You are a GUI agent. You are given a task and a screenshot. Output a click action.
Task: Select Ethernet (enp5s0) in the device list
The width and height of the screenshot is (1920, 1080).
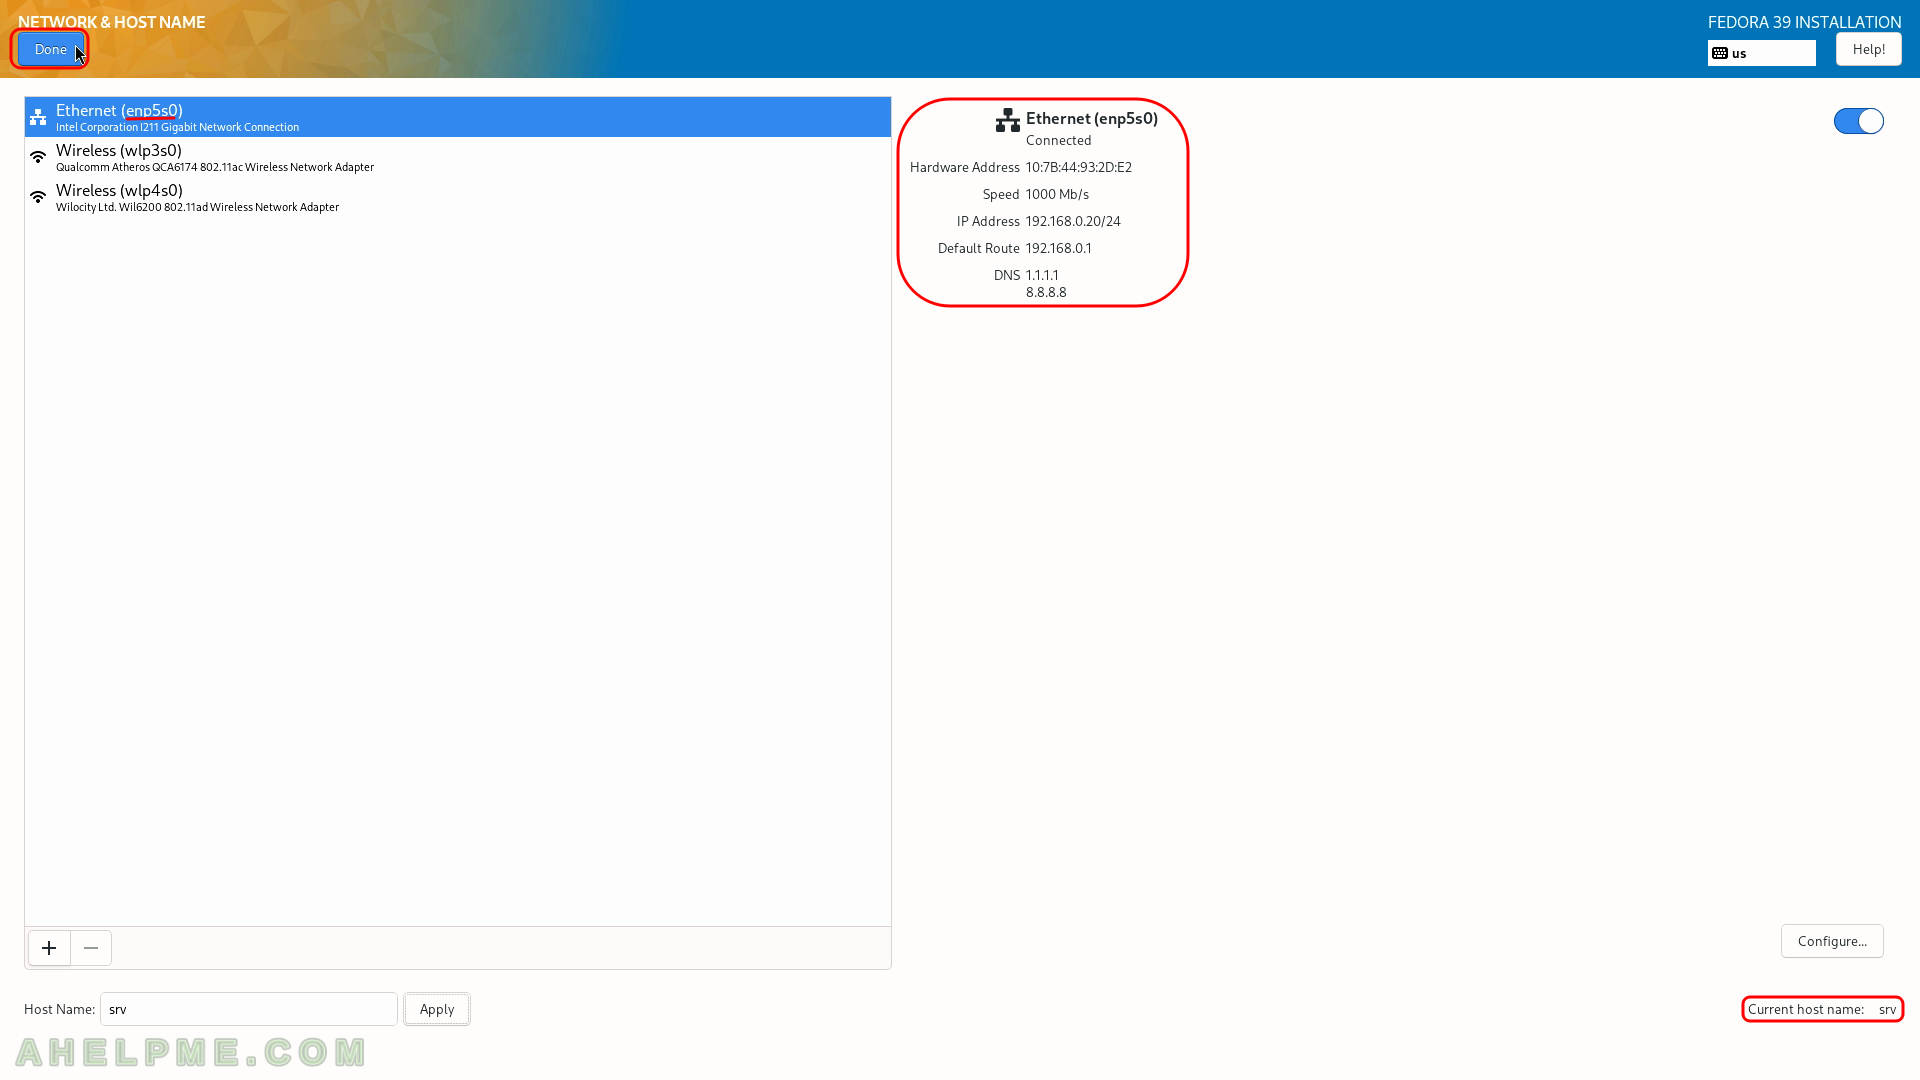(x=458, y=117)
